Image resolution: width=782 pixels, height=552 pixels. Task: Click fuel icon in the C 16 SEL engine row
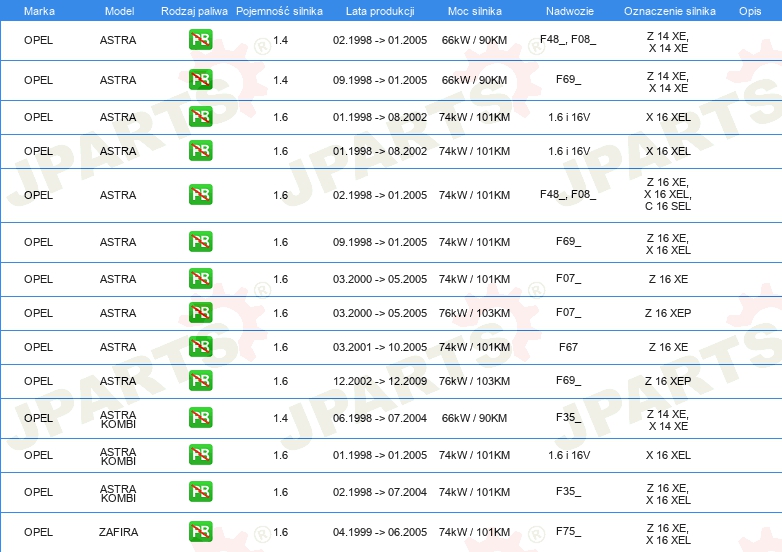coord(200,194)
